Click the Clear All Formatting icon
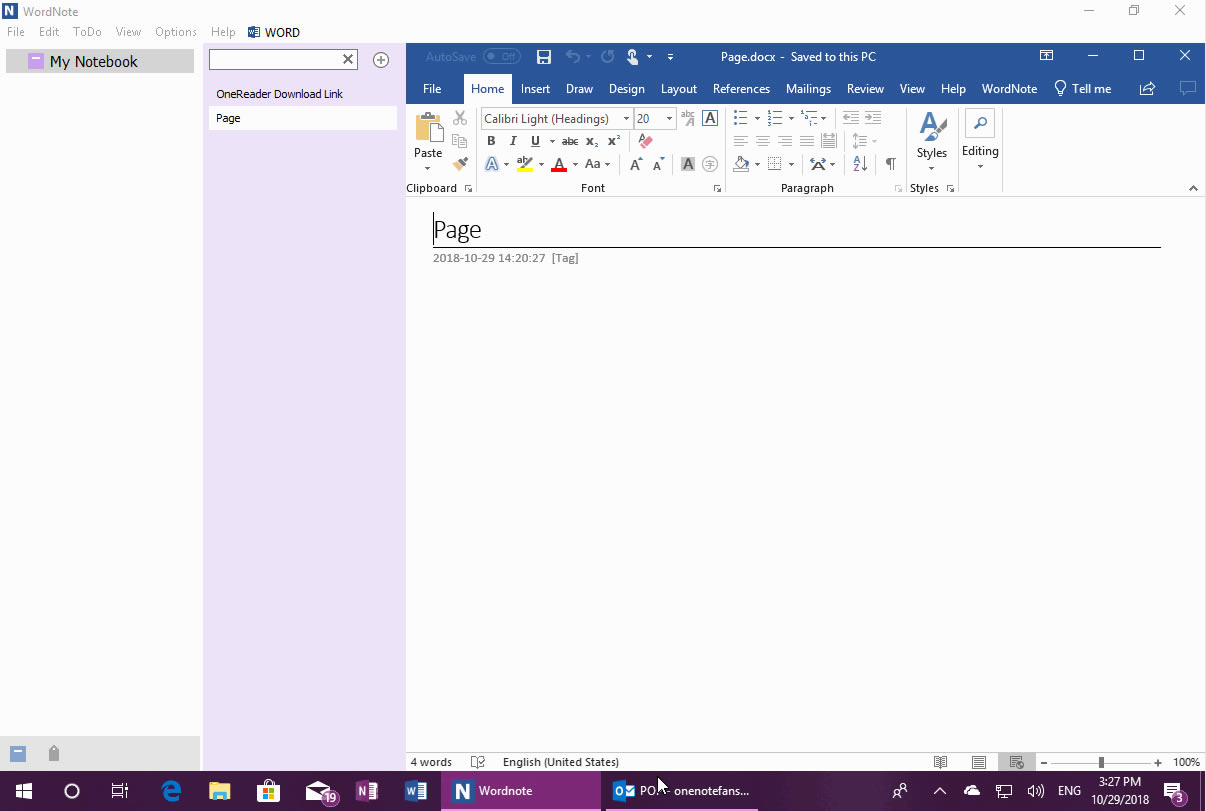 [x=645, y=141]
